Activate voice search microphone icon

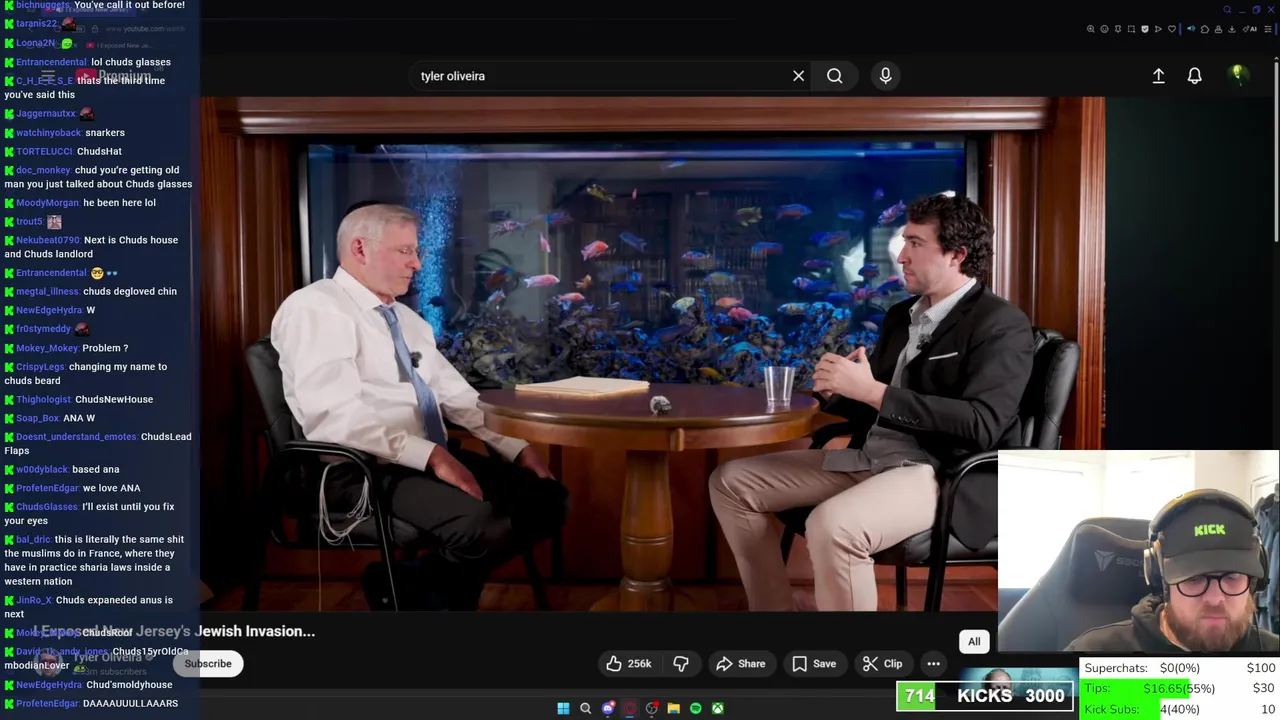click(885, 76)
